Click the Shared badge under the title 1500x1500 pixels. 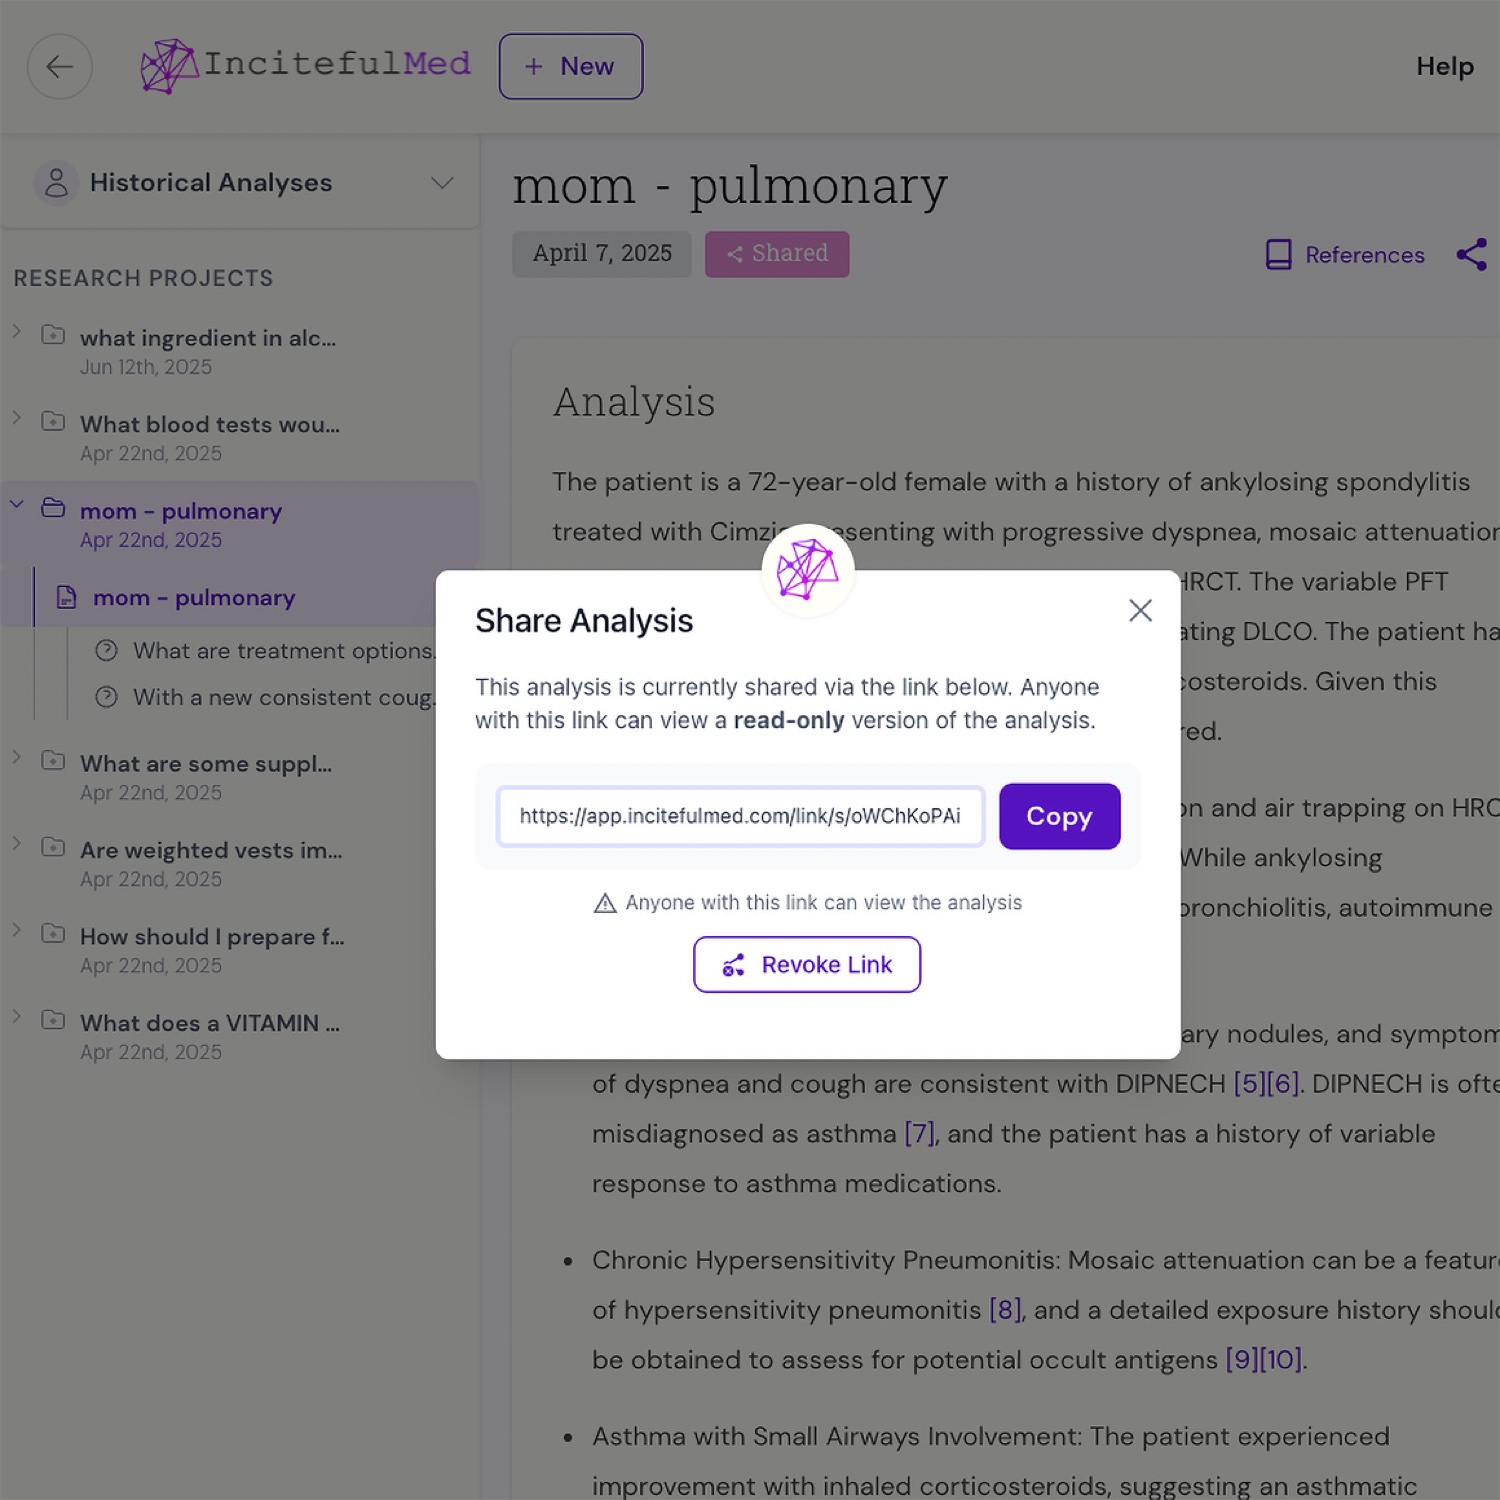(x=777, y=253)
